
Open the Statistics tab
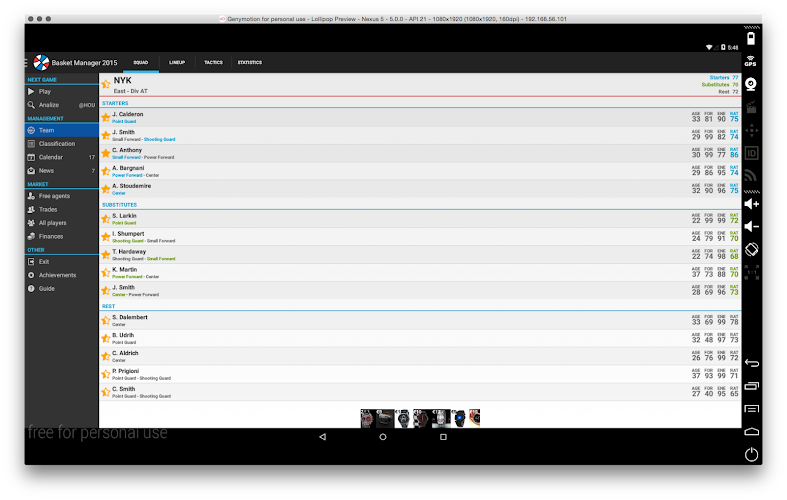(x=249, y=63)
